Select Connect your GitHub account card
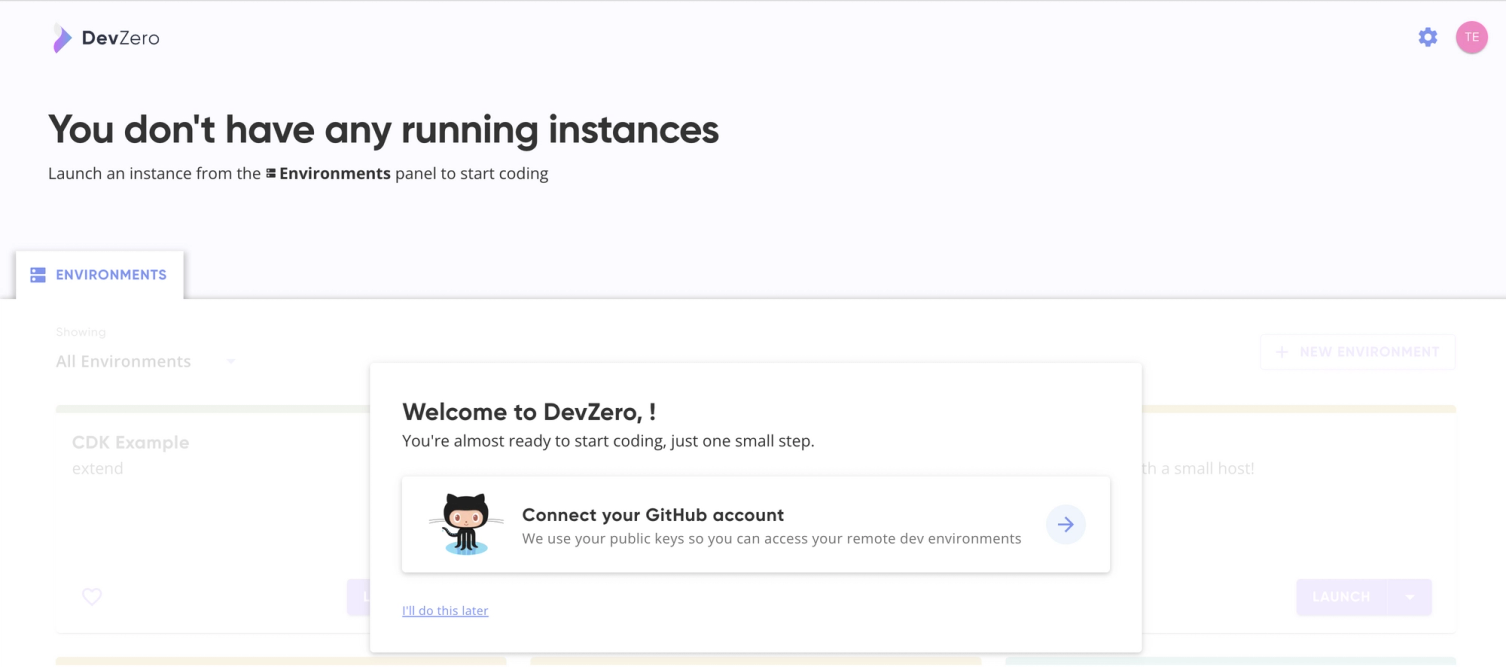The width and height of the screenshot is (1506, 667). (756, 524)
